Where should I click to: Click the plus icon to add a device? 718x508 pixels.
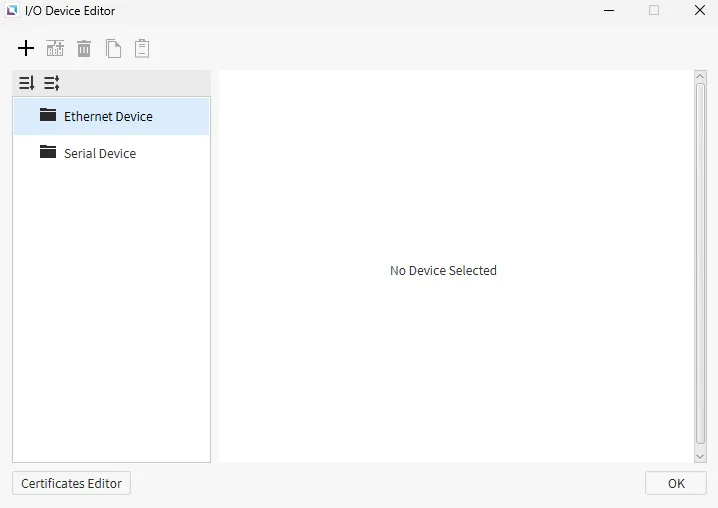26,48
